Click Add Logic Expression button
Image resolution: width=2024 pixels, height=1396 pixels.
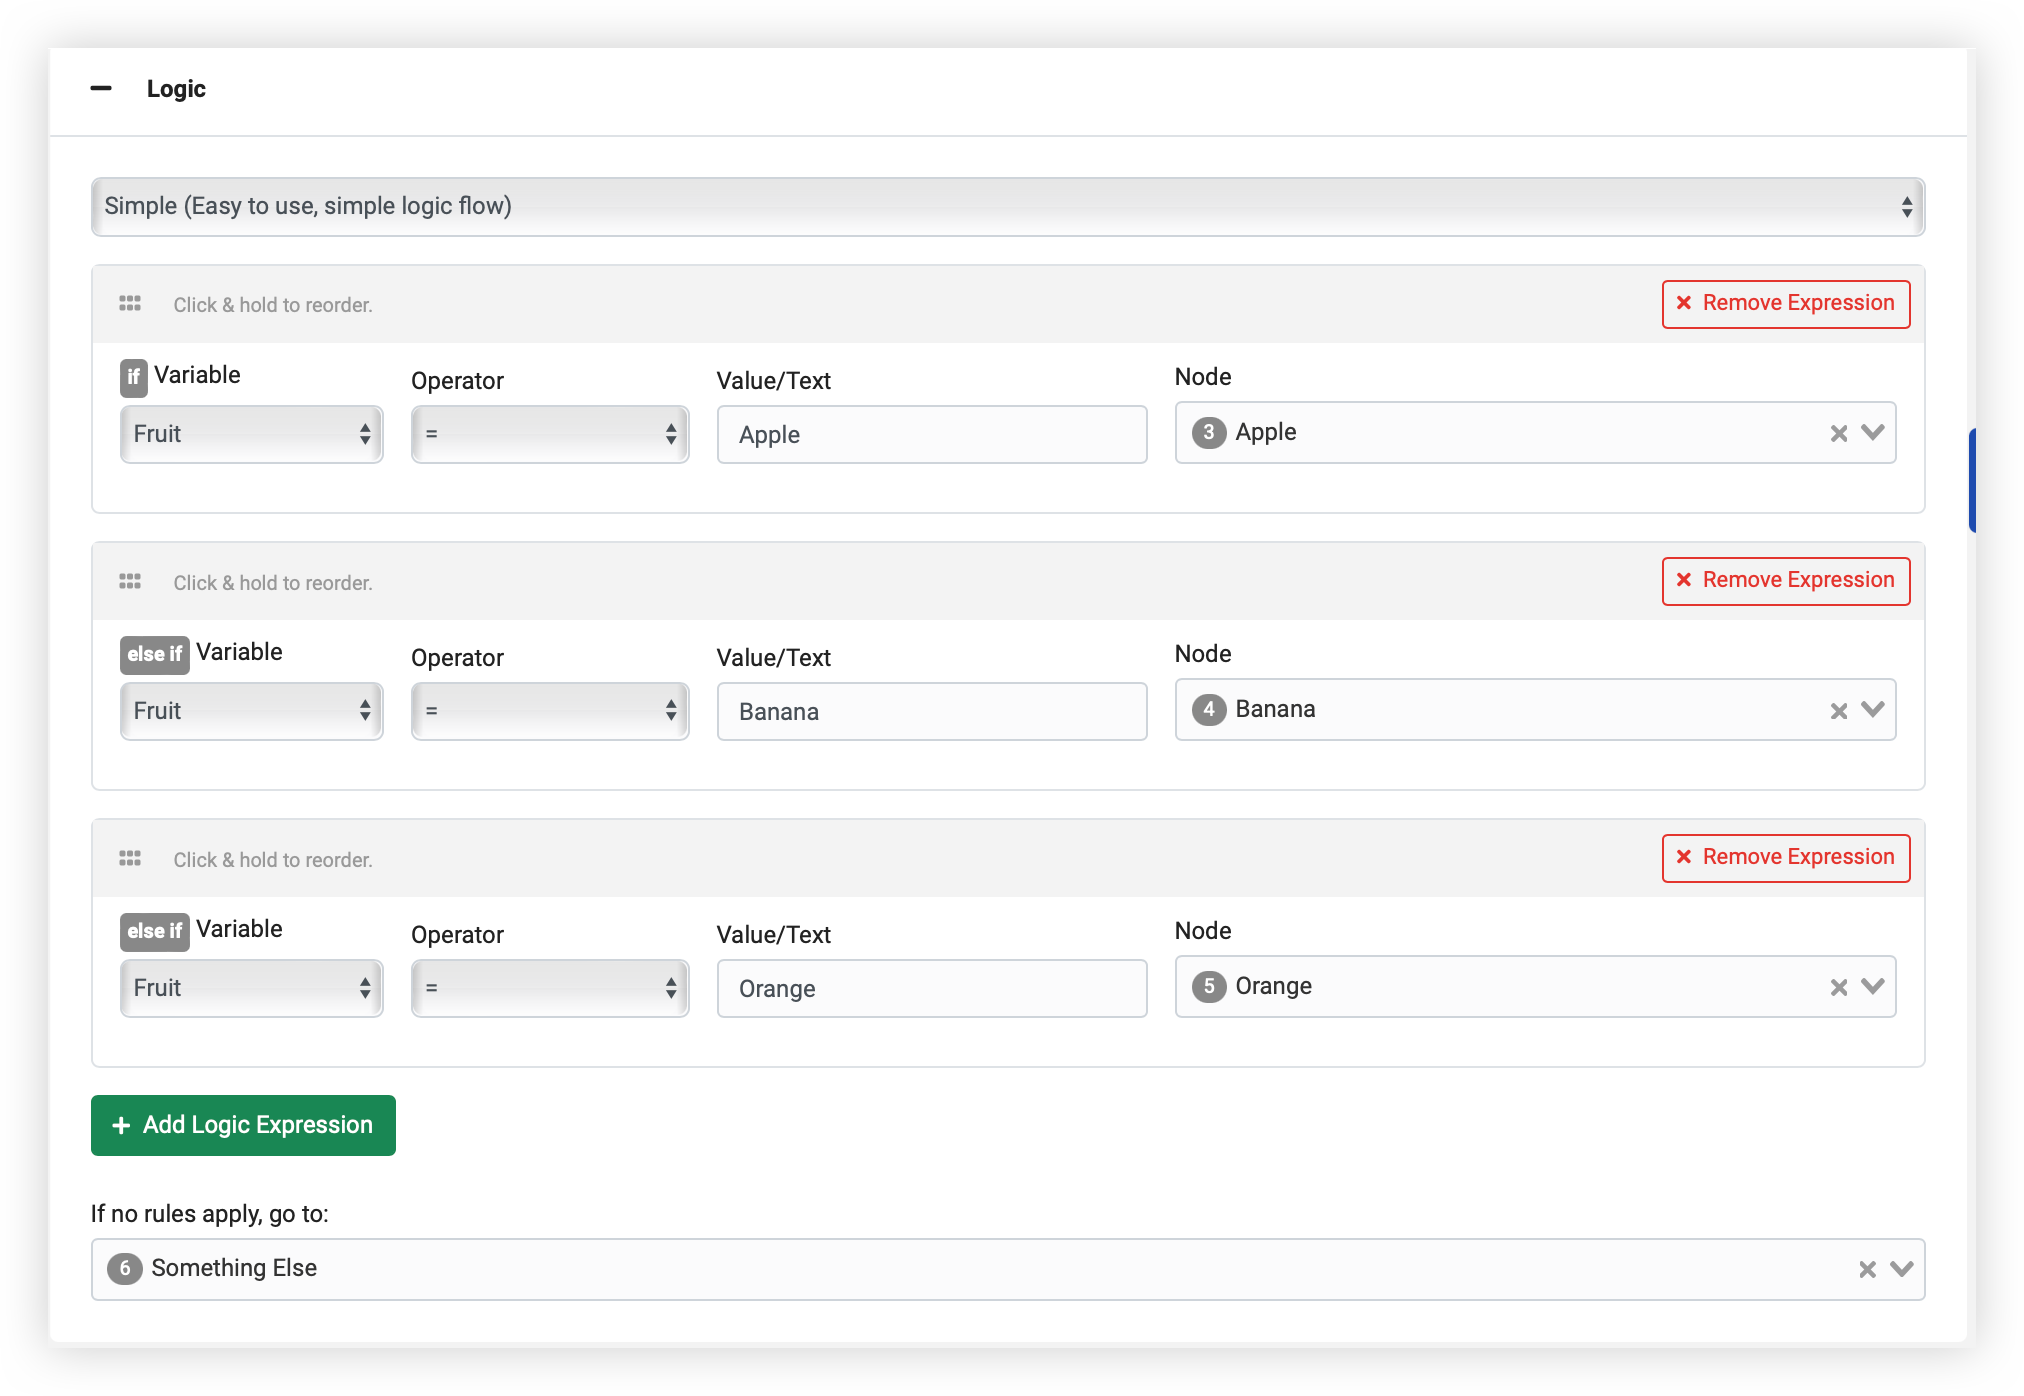[x=243, y=1125]
